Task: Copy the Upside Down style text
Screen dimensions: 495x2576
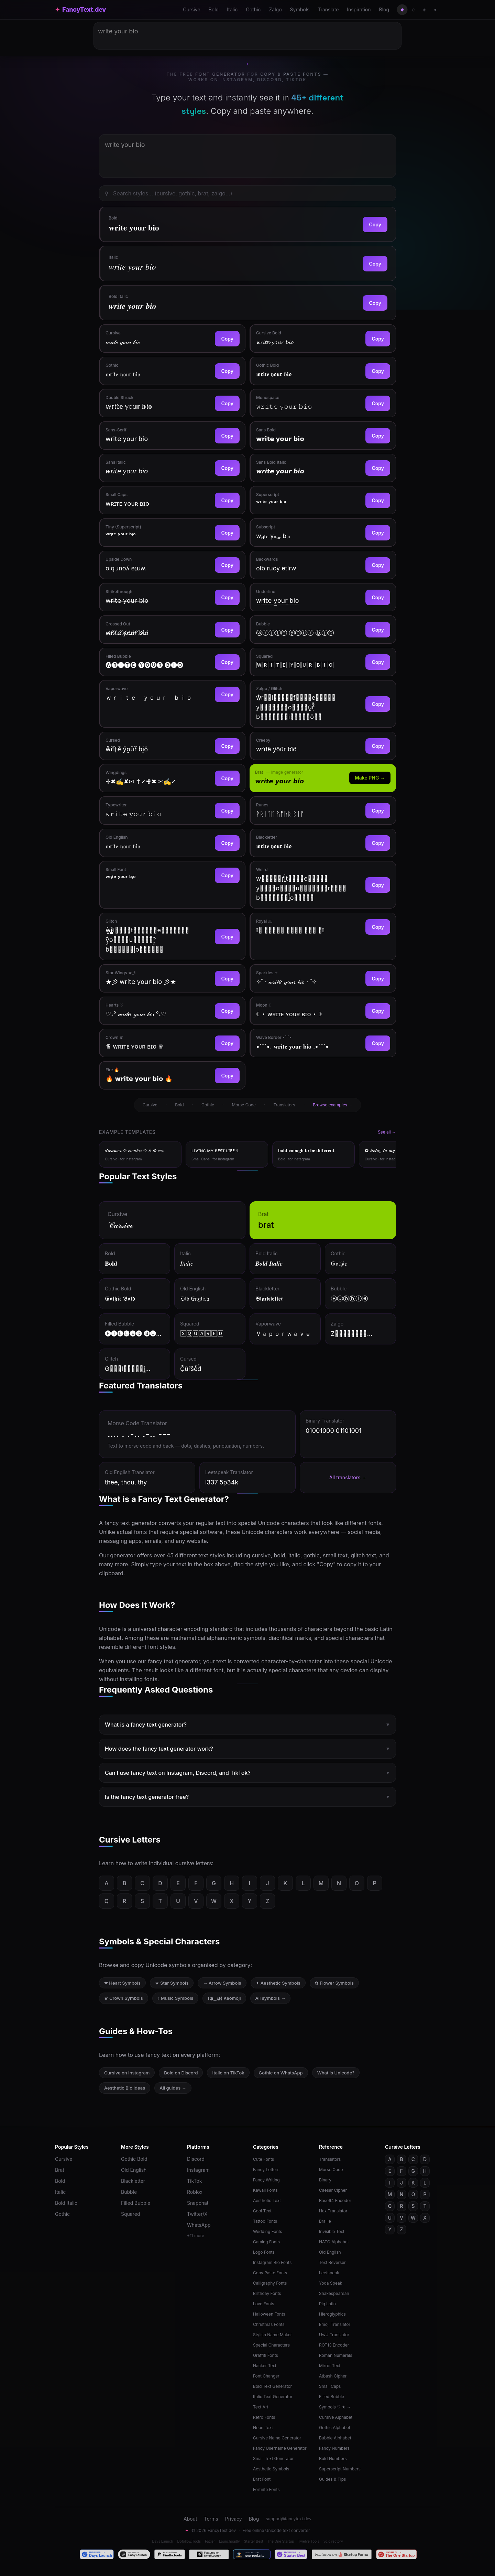Action: (227, 565)
